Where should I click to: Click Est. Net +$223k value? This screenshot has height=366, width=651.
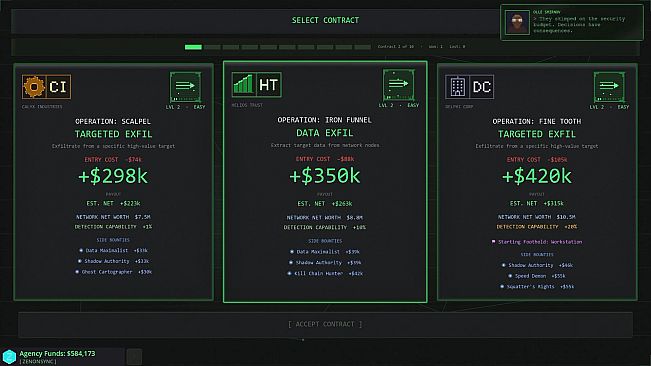point(113,203)
